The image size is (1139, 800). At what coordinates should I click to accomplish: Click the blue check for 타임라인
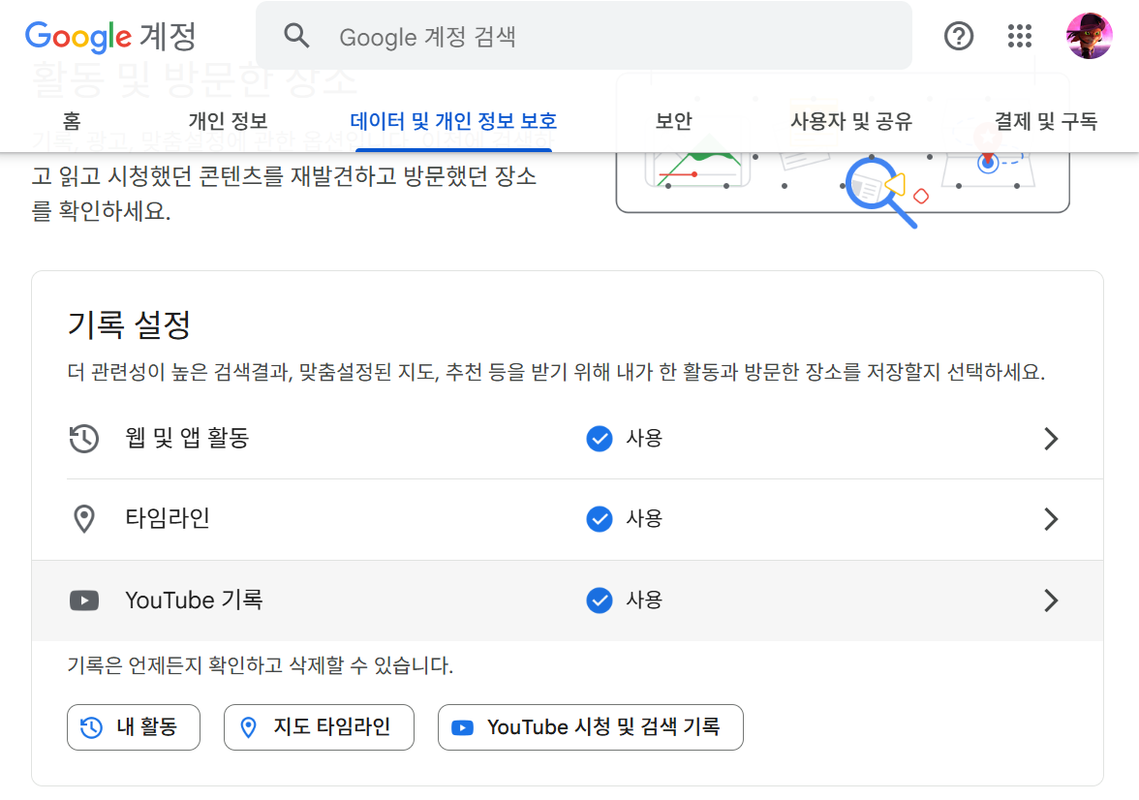coord(599,519)
